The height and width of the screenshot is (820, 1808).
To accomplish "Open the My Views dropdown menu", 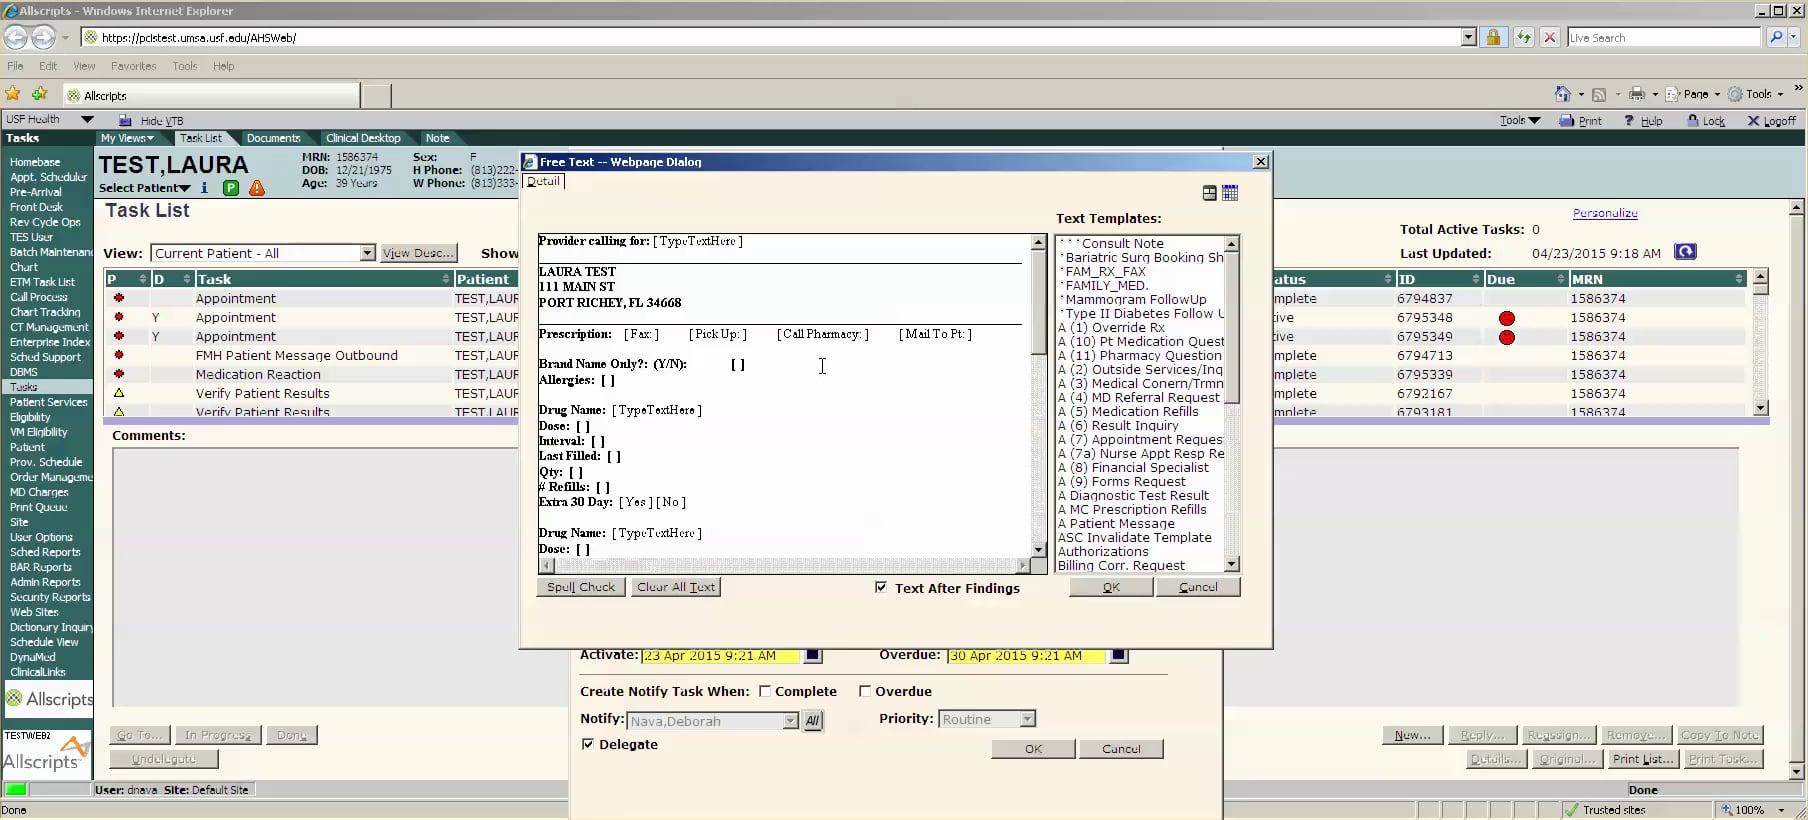I will 126,138.
